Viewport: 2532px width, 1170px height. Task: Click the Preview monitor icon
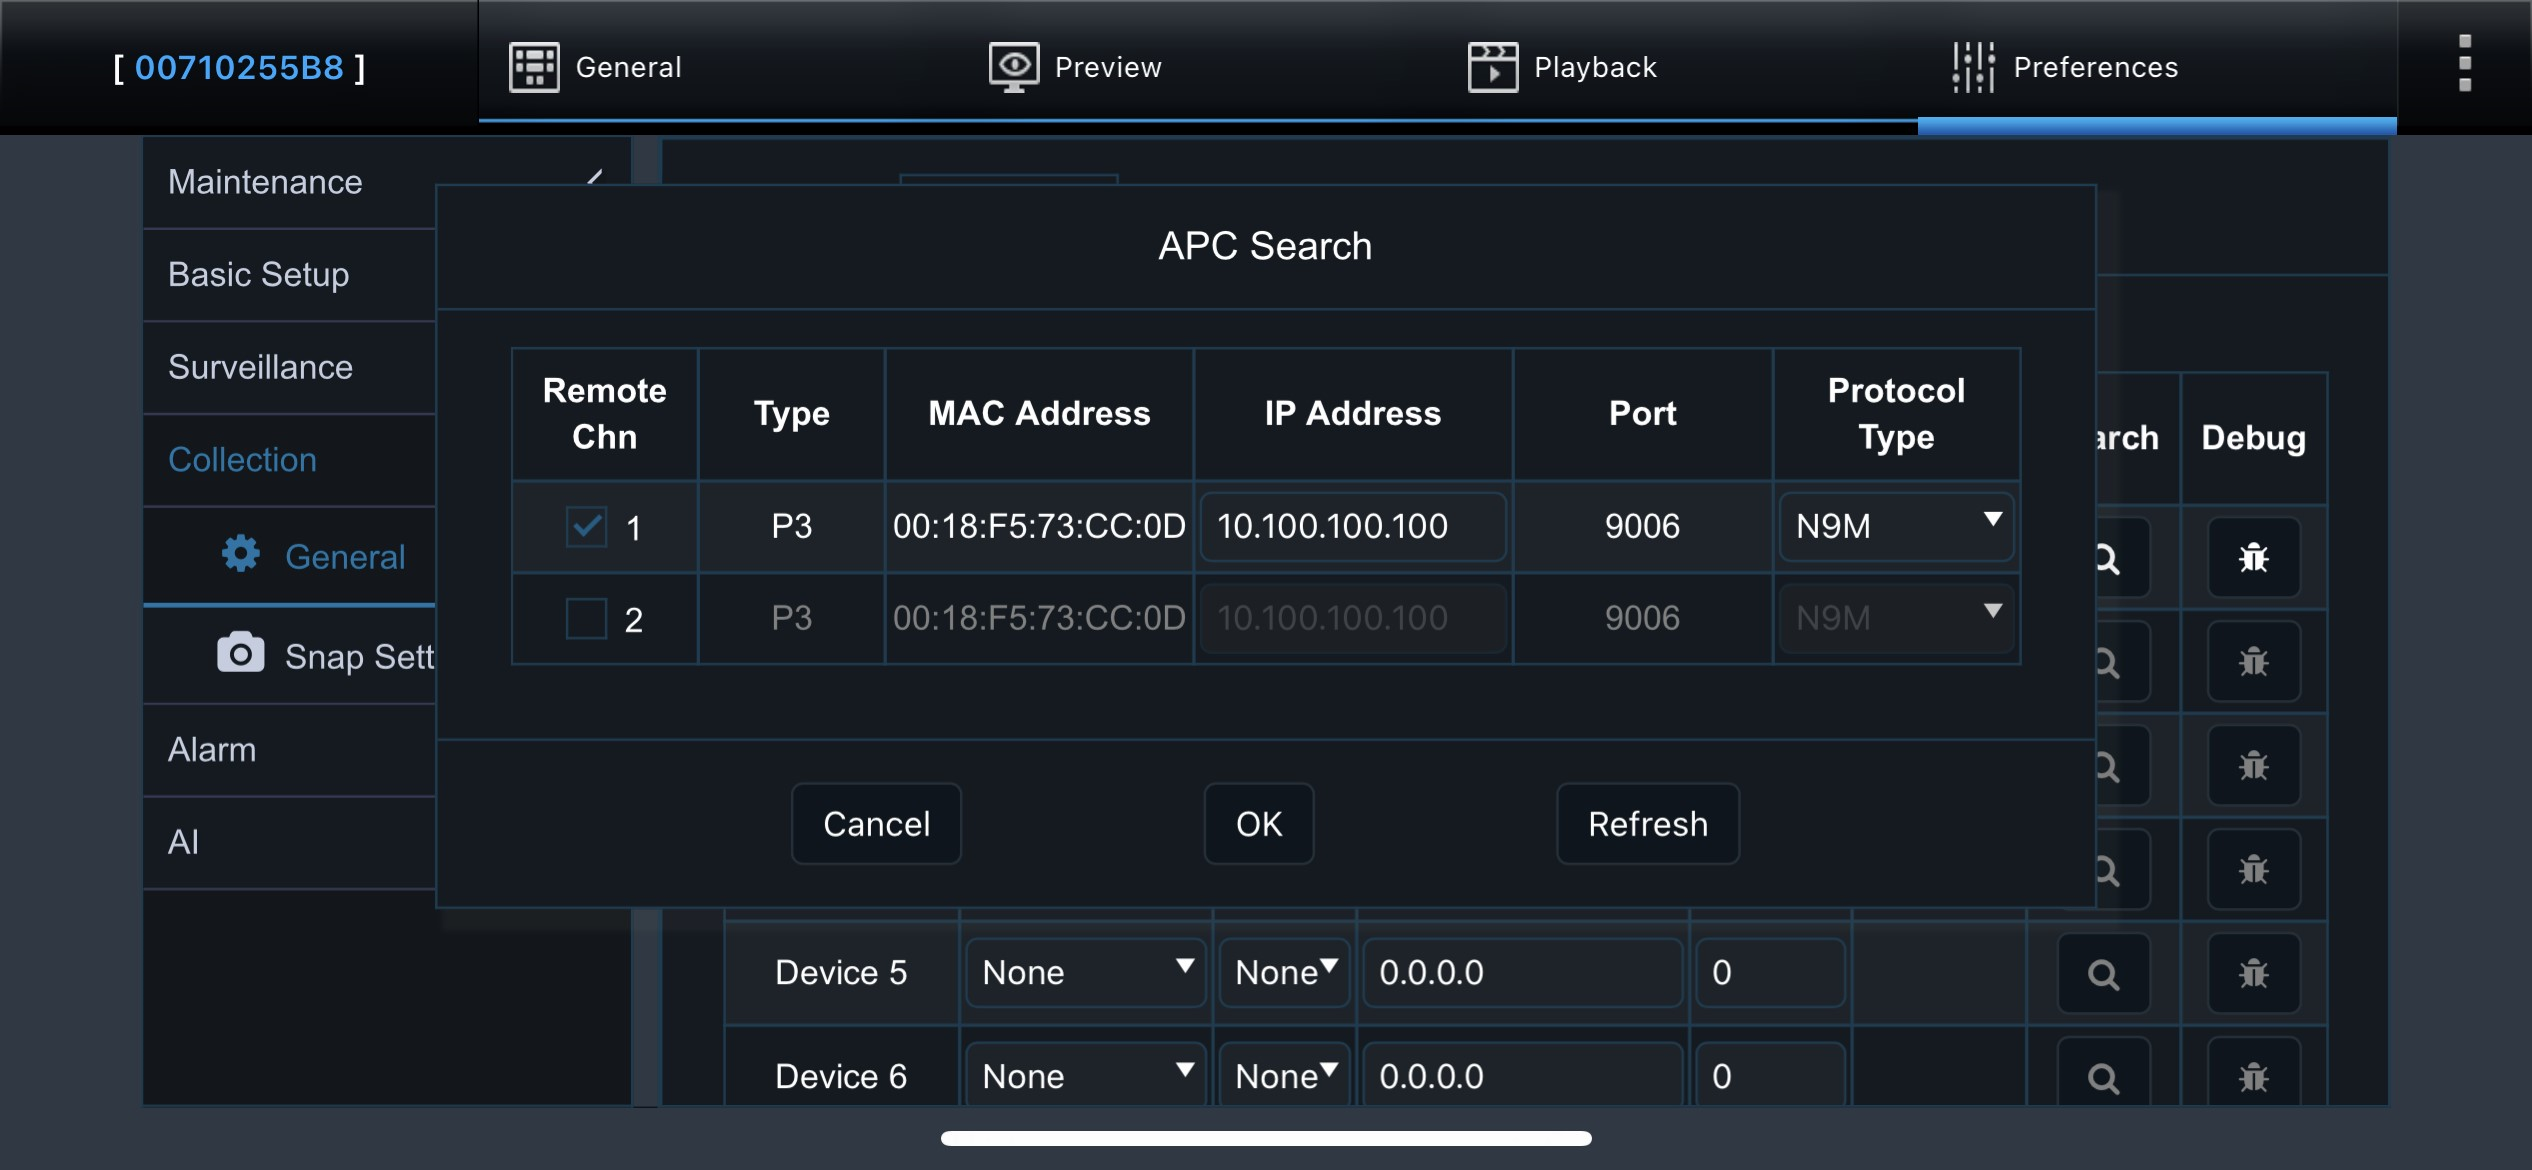1013,66
